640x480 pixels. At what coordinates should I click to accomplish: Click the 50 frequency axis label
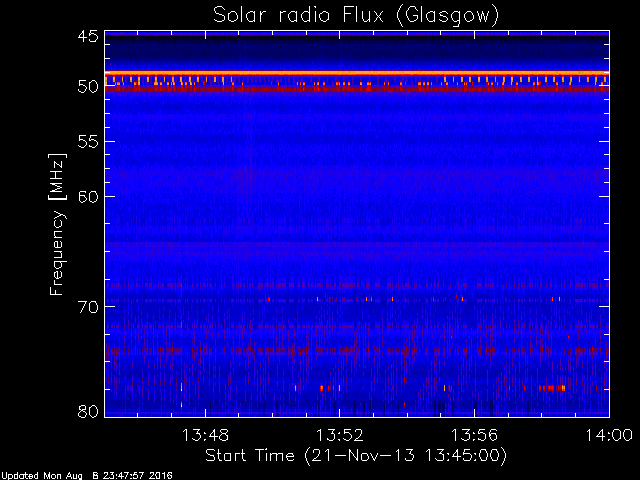(88, 87)
